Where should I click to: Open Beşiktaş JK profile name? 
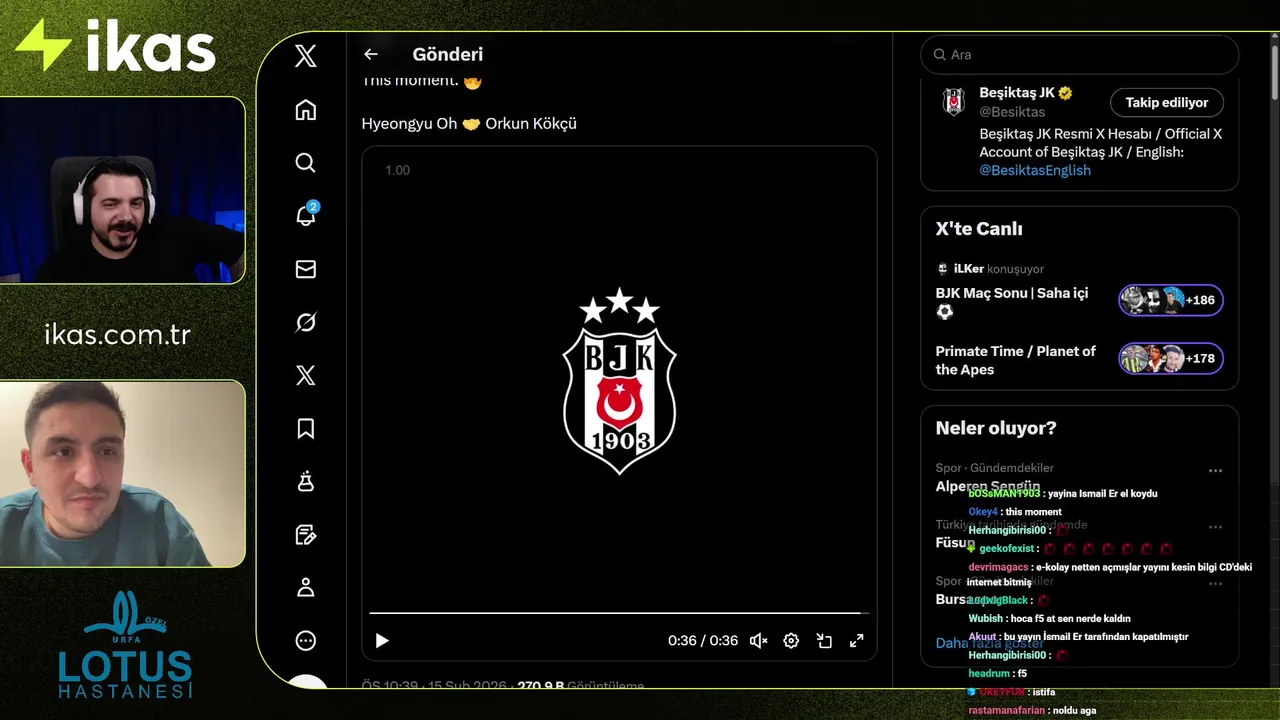click(1017, 93)
